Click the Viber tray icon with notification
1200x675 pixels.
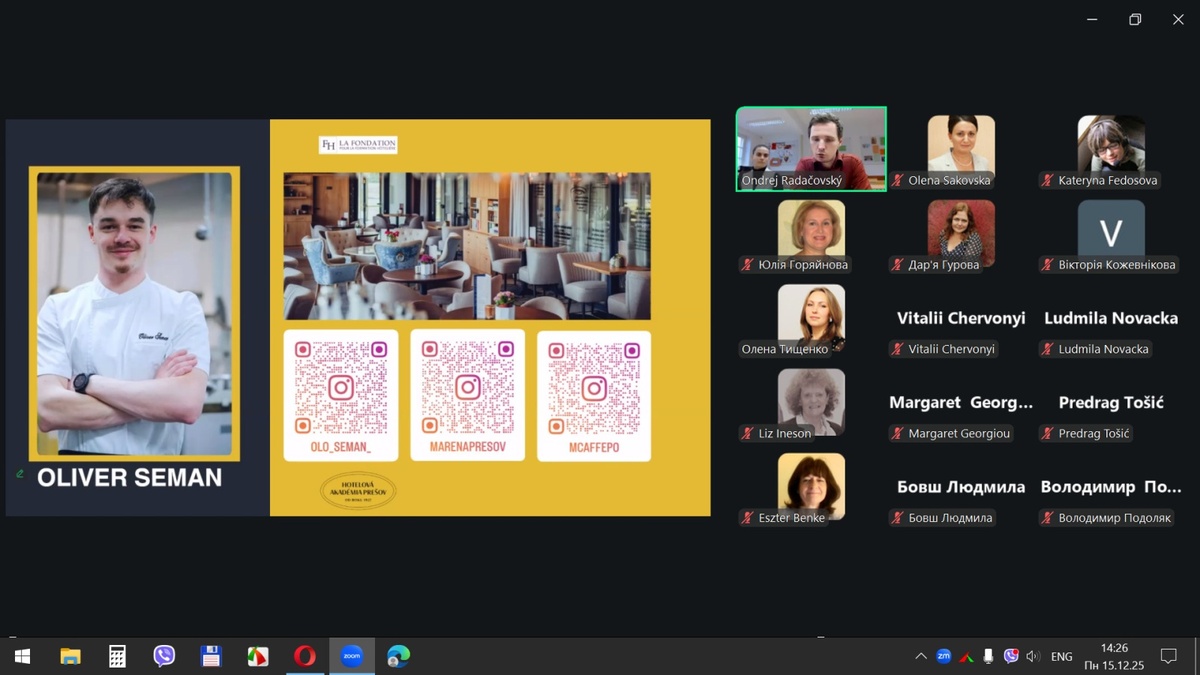pos(1011,656)
